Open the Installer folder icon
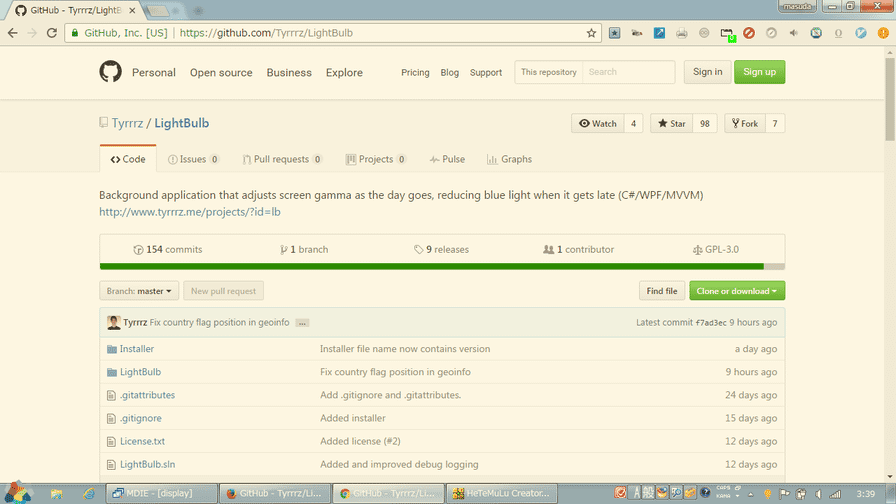The height and width of the screenshot is (504, 896). pyautogui.click(x=111, y=349)
